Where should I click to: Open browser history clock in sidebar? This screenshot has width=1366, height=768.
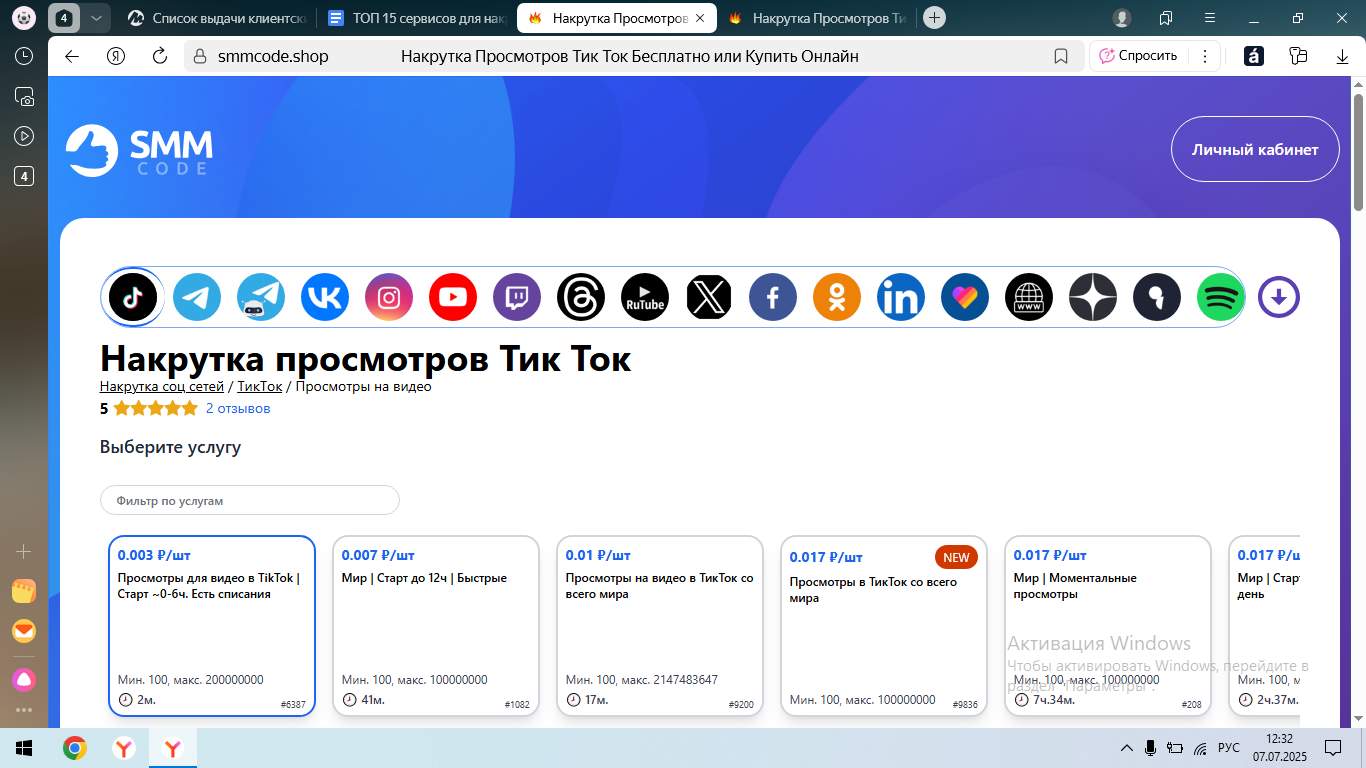24,57
